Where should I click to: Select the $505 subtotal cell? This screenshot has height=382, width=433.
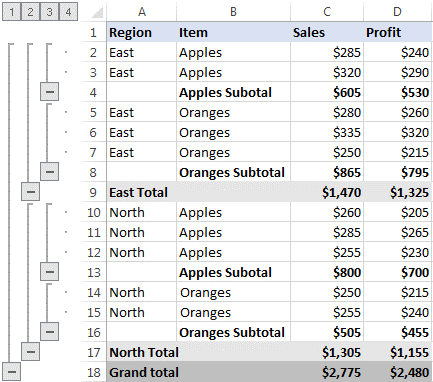coord(327,332)
